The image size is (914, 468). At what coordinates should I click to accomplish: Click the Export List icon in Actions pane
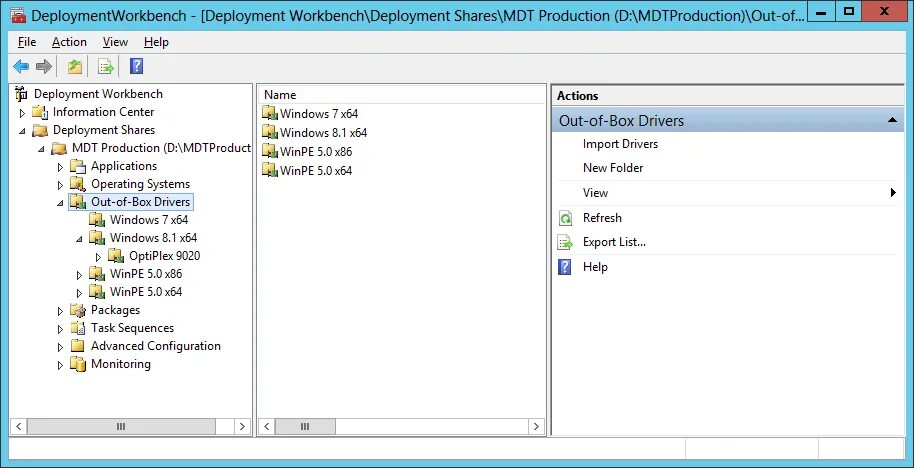pos(565,242)
